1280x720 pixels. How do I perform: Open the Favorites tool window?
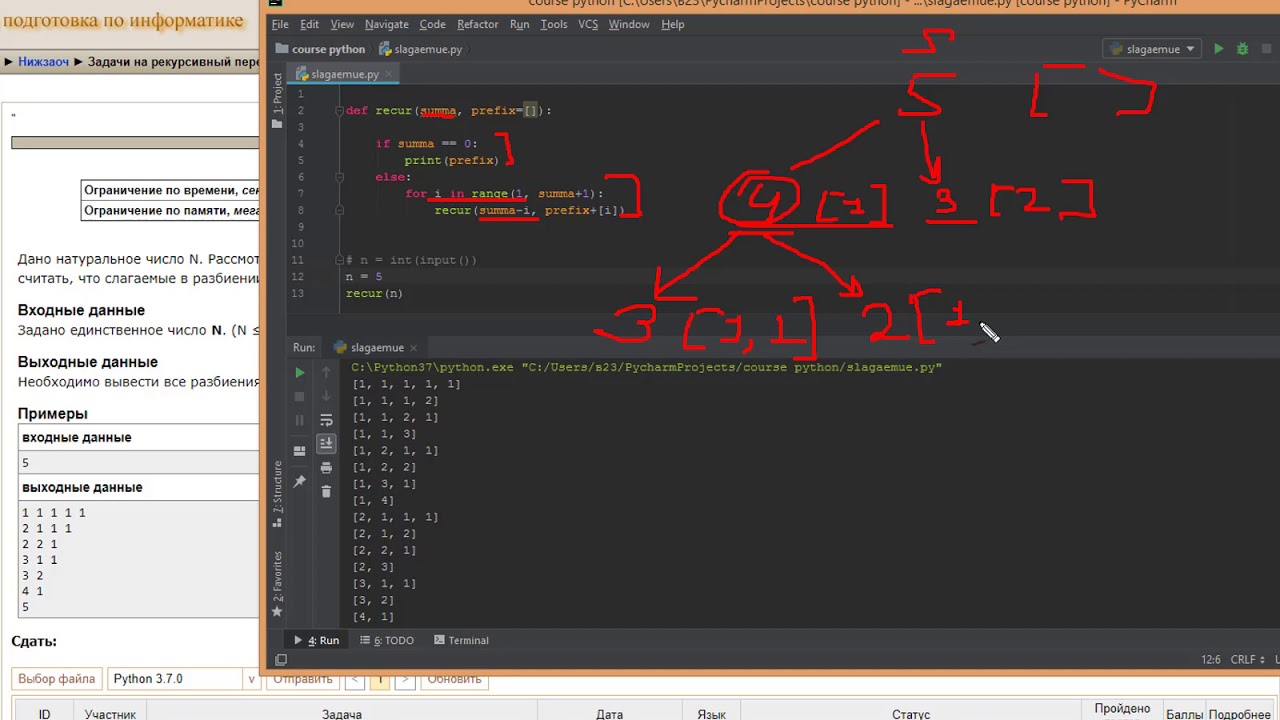point(278,583)
